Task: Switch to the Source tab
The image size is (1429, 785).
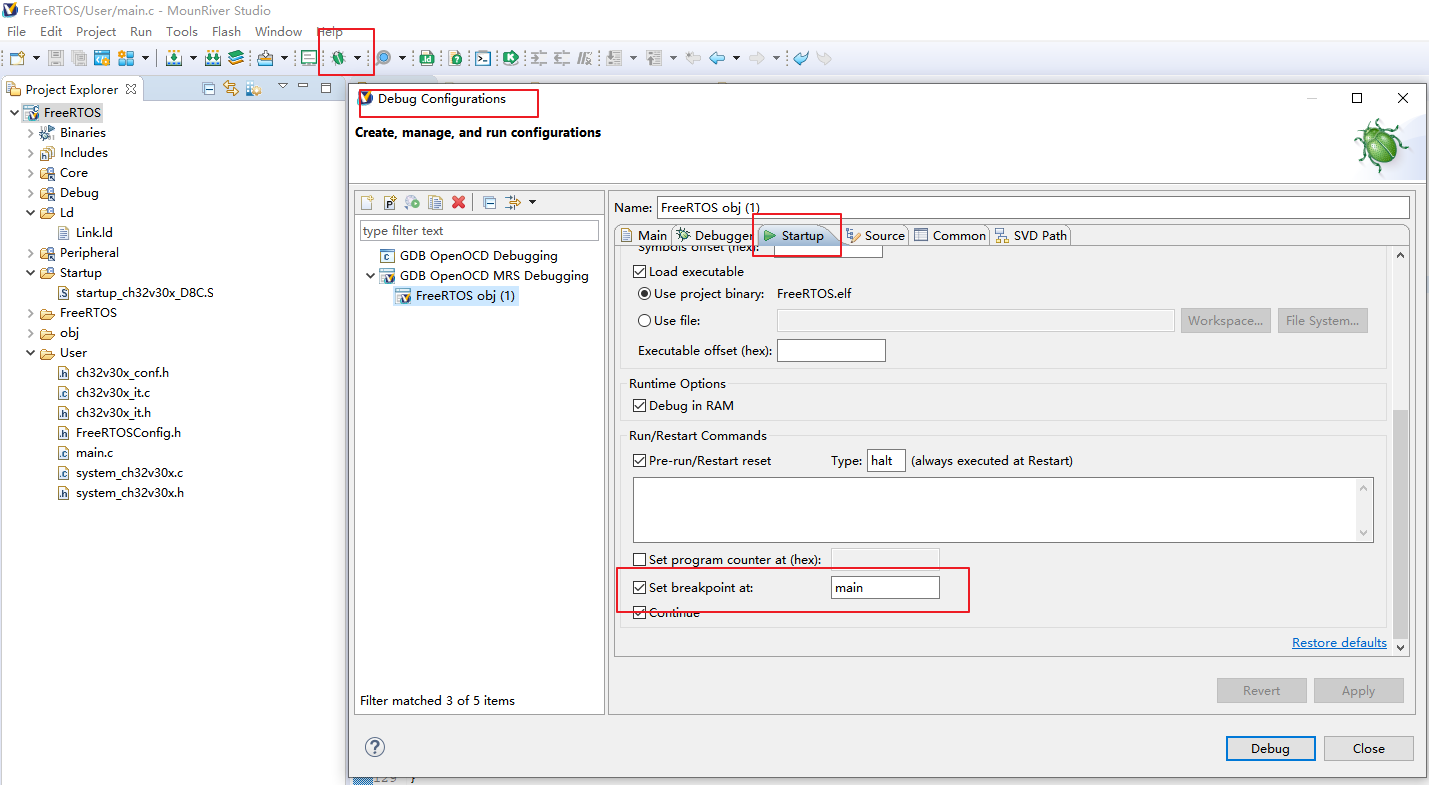Action: point(875,235)
